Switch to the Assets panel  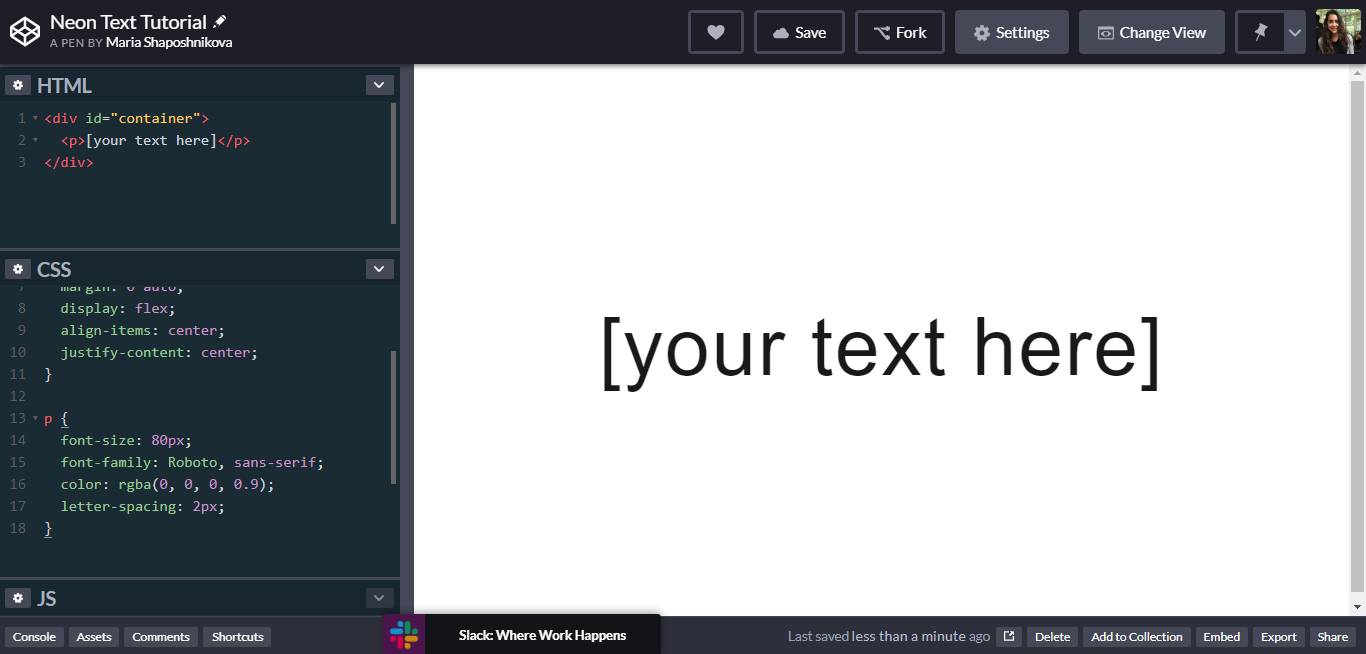[x=93, y=636]
